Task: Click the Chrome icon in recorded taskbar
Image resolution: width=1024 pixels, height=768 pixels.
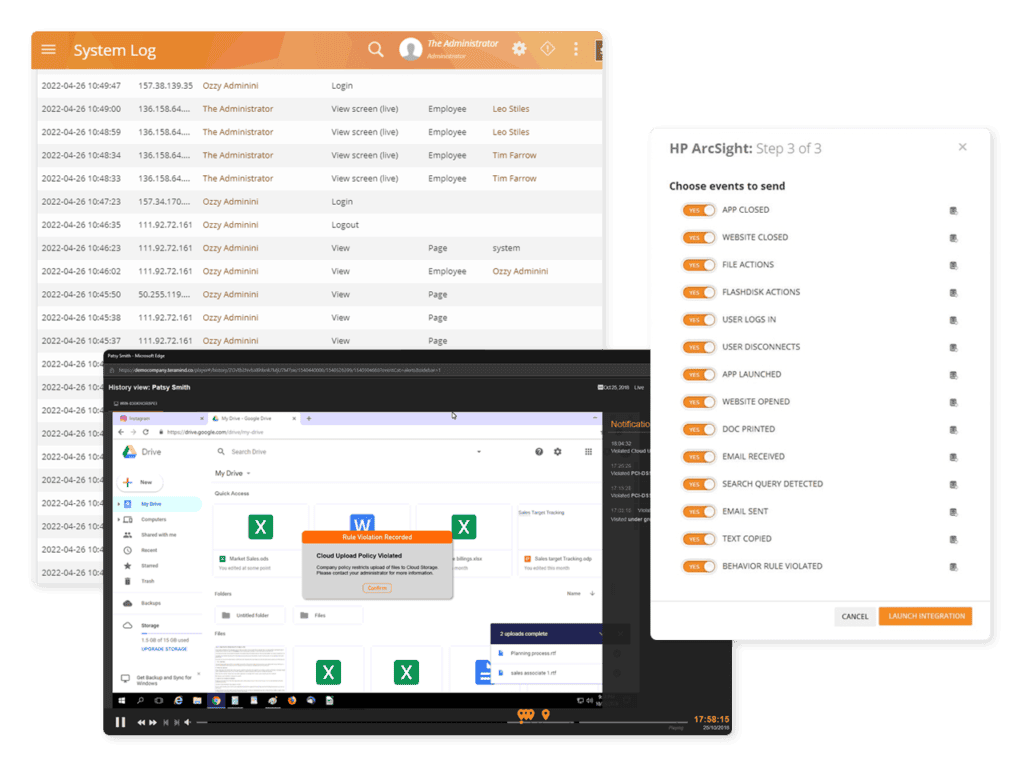Action: 216,701
